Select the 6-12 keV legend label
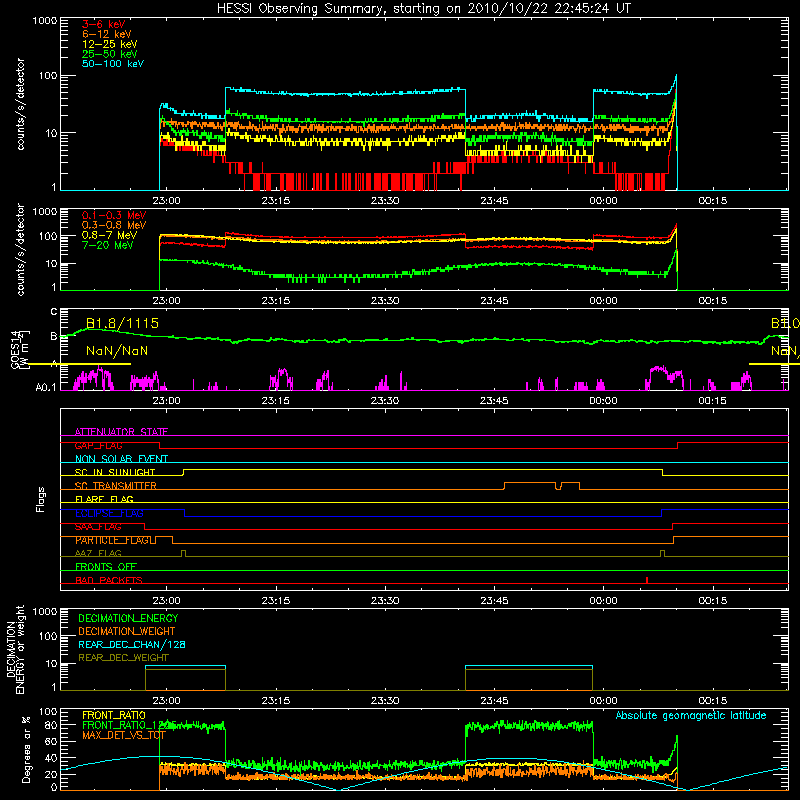Image resolution: width=800 pixels, height=800 pixels. pyautogui.click(x=107, y=34)
